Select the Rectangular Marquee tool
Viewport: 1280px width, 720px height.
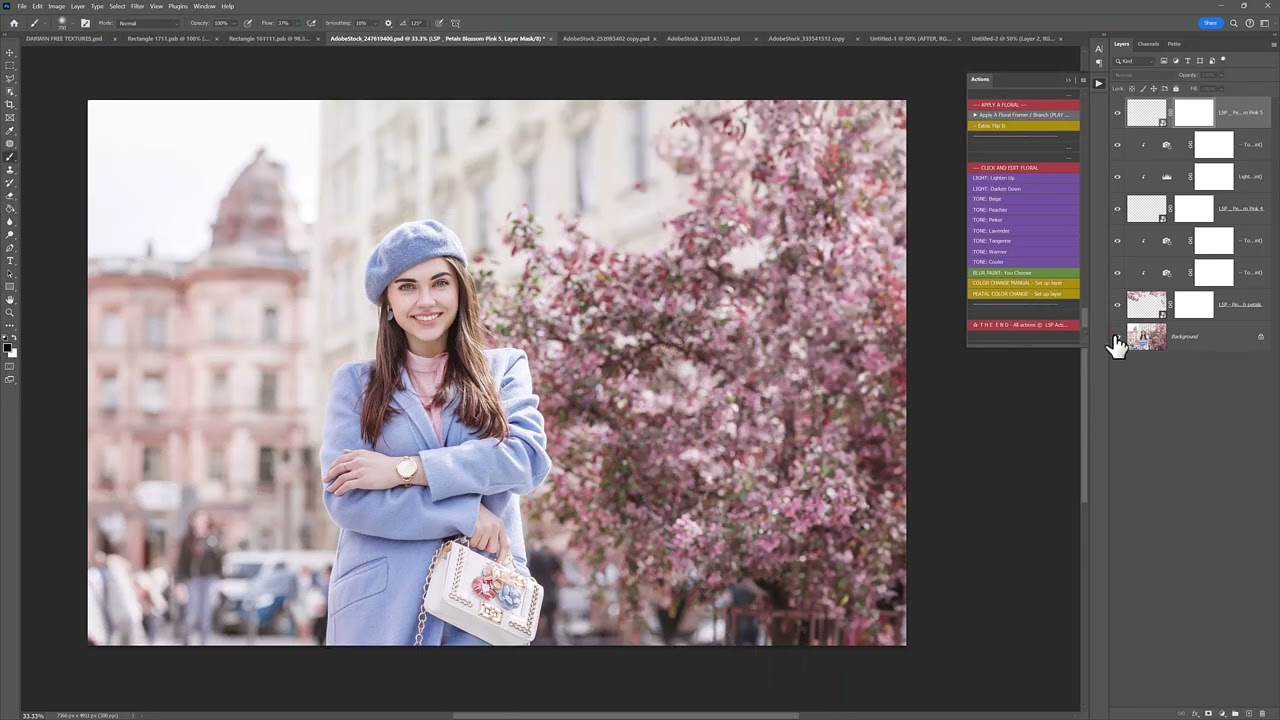pos(10,65)
